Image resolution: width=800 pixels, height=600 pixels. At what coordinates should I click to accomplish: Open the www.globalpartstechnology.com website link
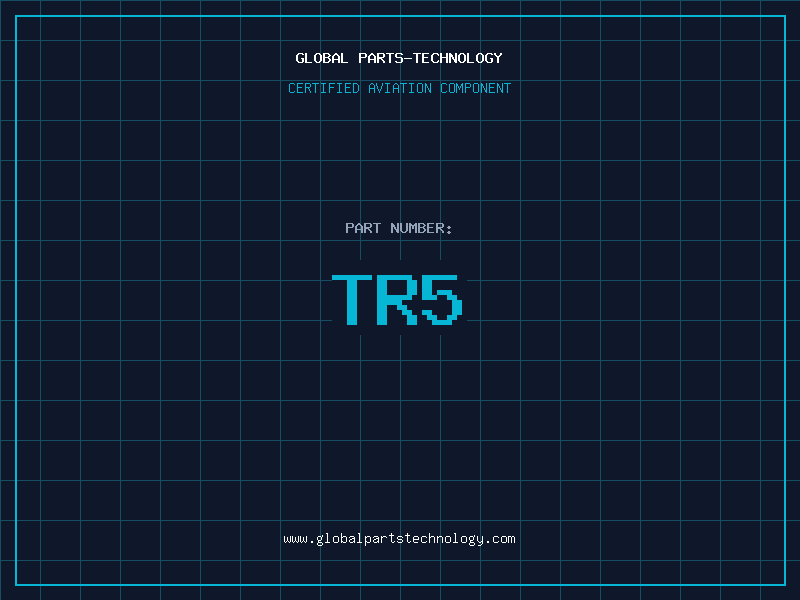(399, 538)
